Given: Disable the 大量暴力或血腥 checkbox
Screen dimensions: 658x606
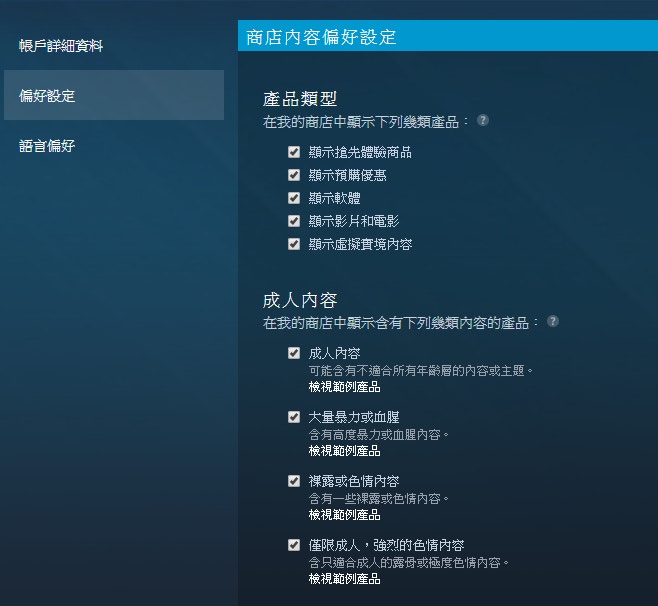Looking at the screenshot, I should point(294,417).
